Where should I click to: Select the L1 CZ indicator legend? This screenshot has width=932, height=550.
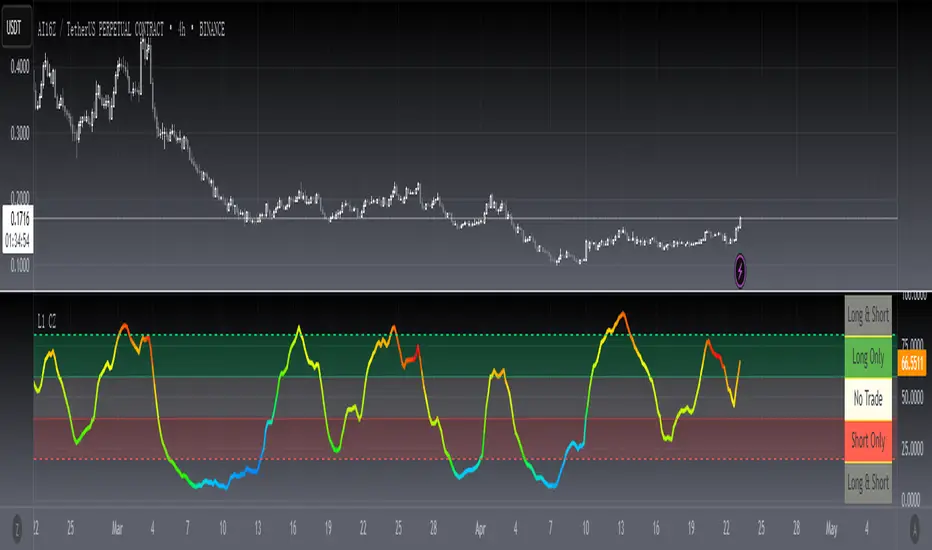pyautogui.click(x=46, y=321)
